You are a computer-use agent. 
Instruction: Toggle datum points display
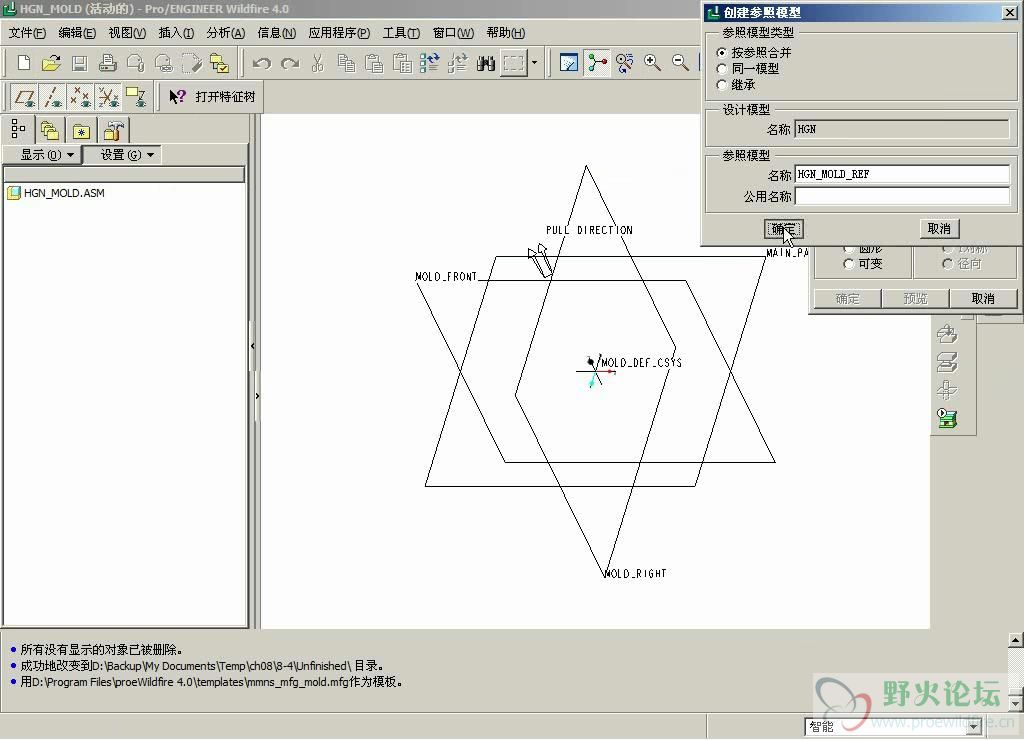pyautogui.click(x=80, y=97)
